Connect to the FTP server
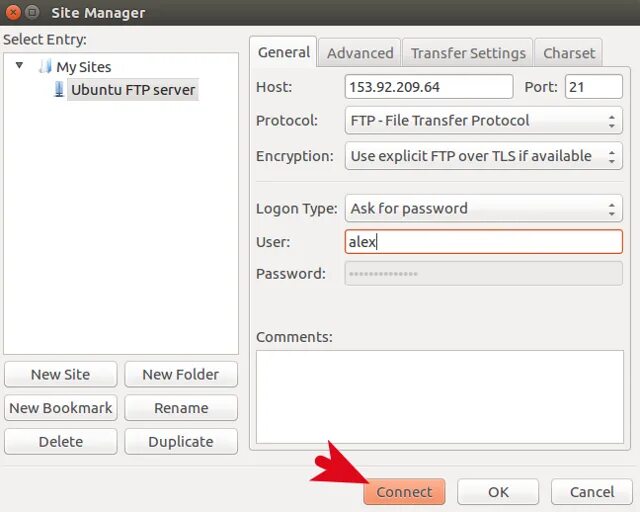Image resolution: width=640 pixels, height=512 pixels. (x=404, y=492)
